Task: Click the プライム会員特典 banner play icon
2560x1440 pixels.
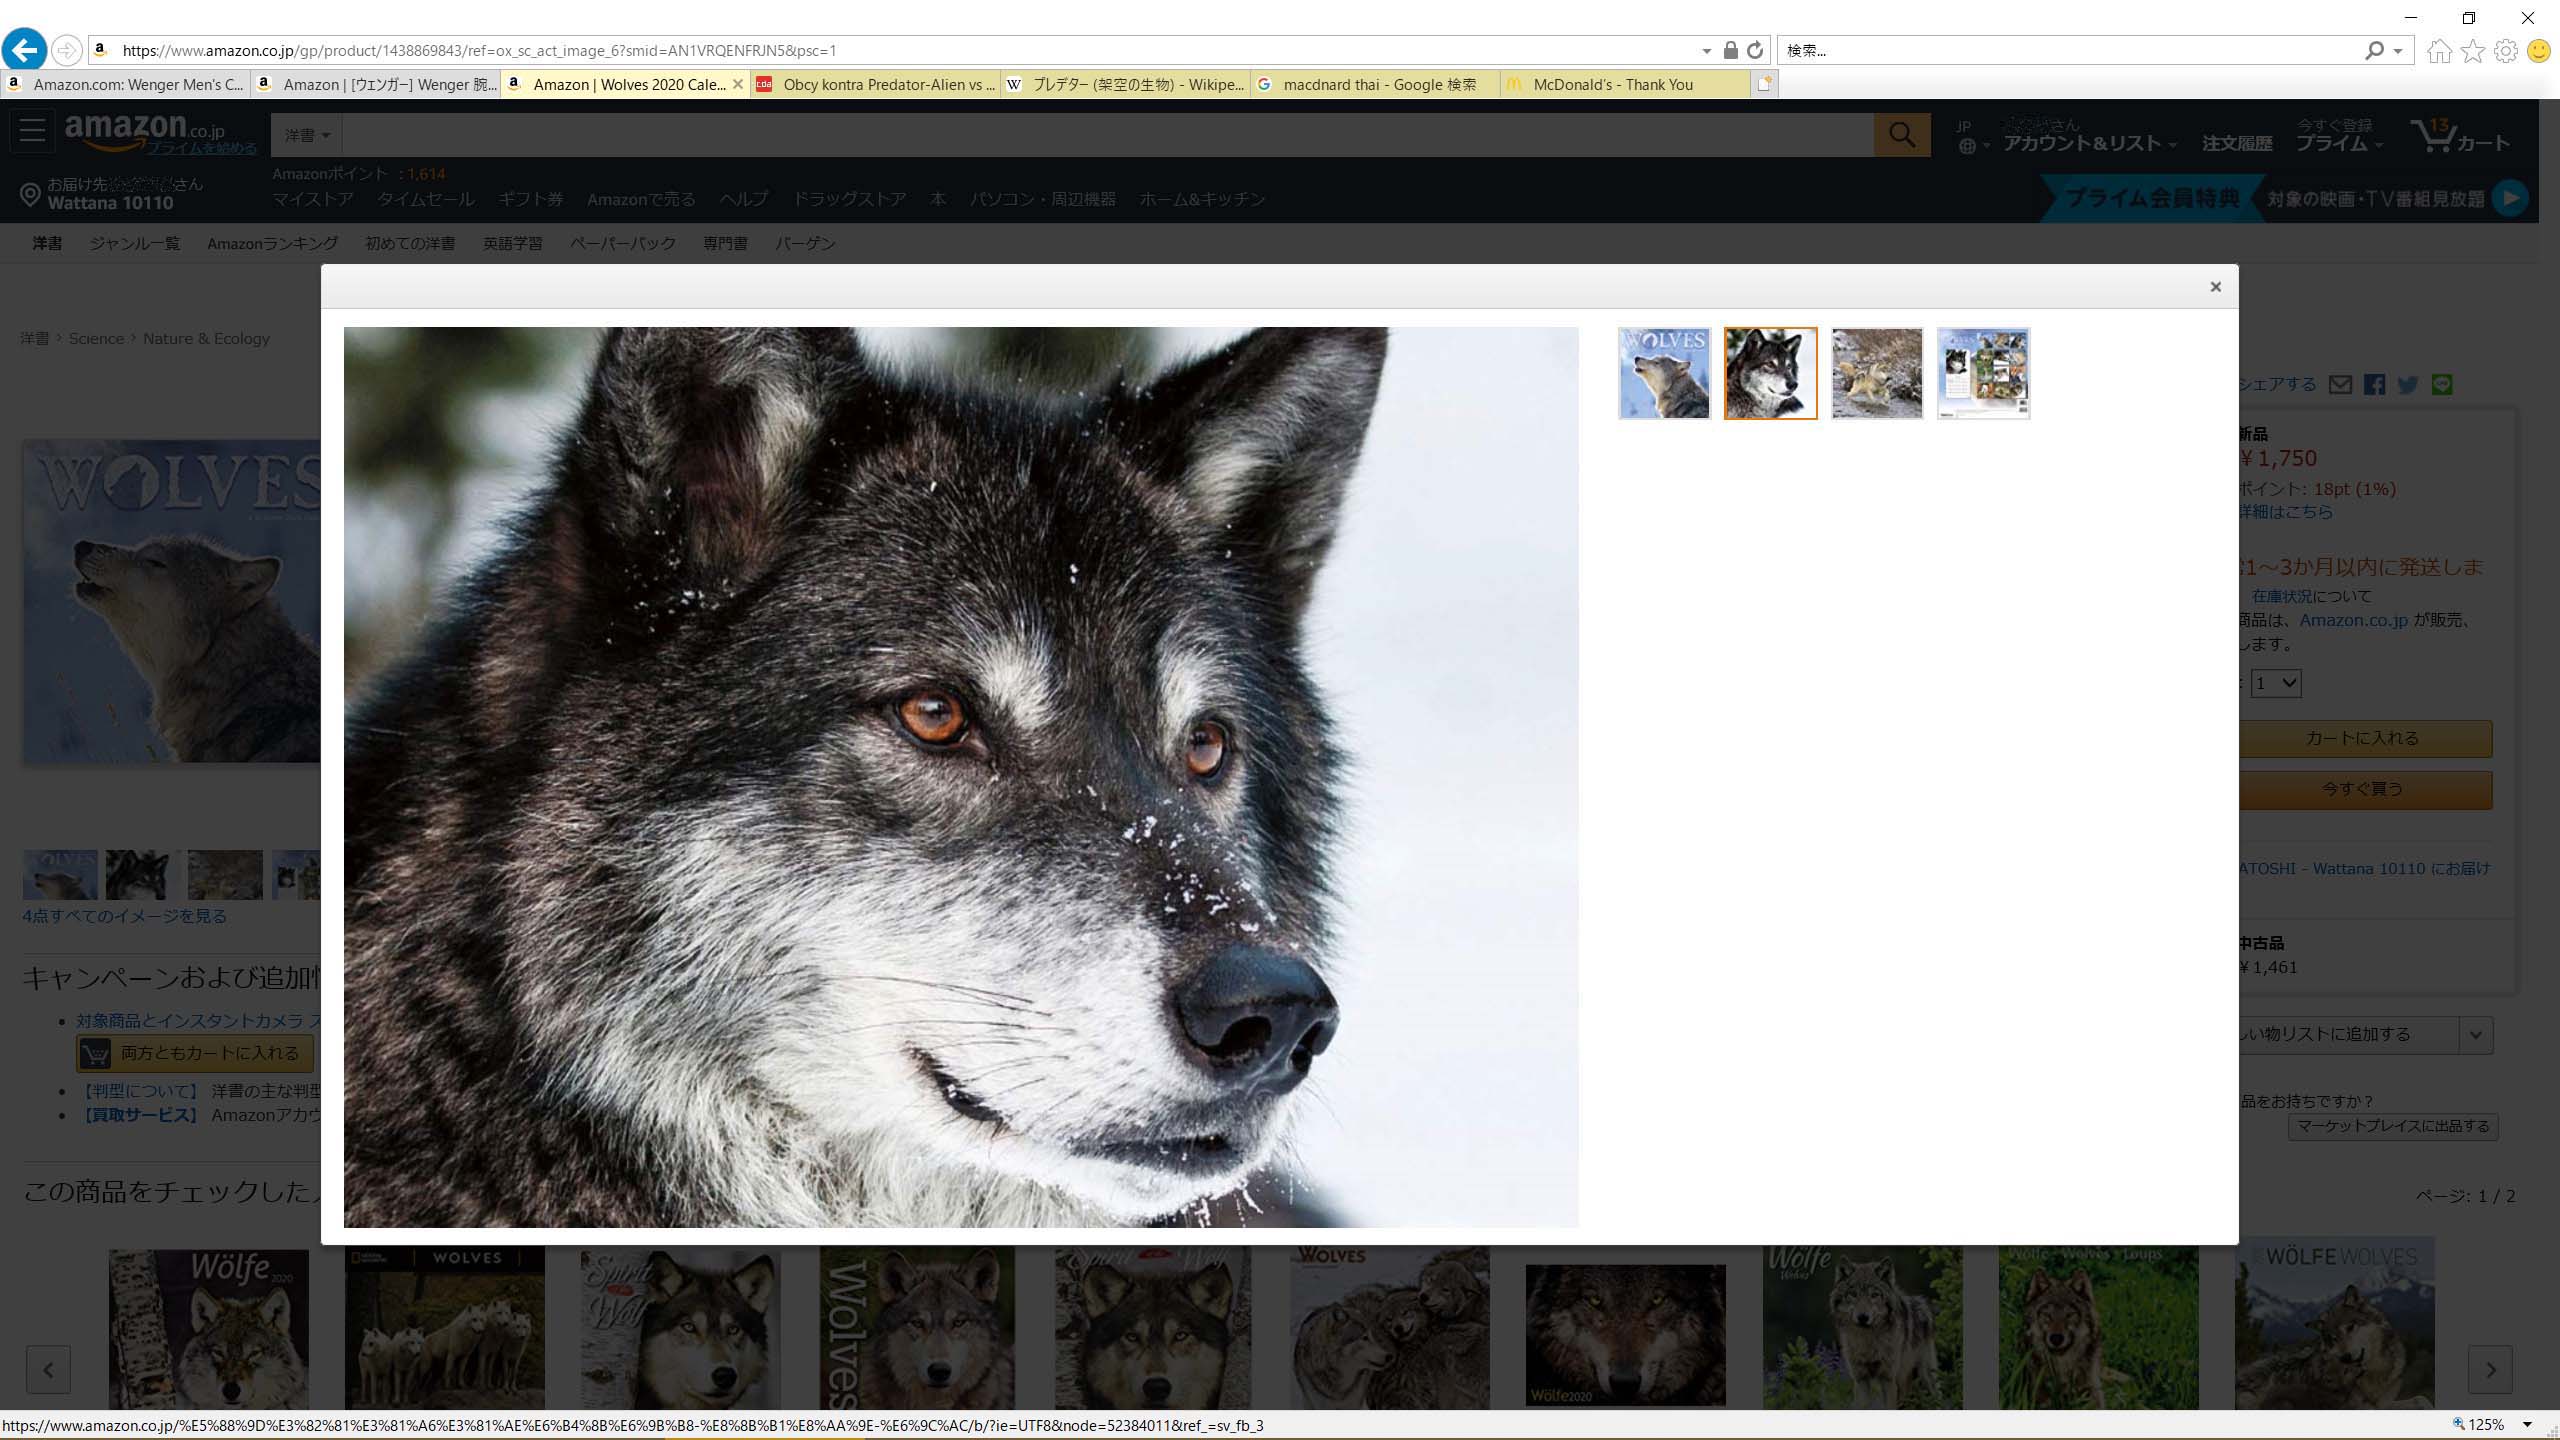Action: pos(2510,198)
